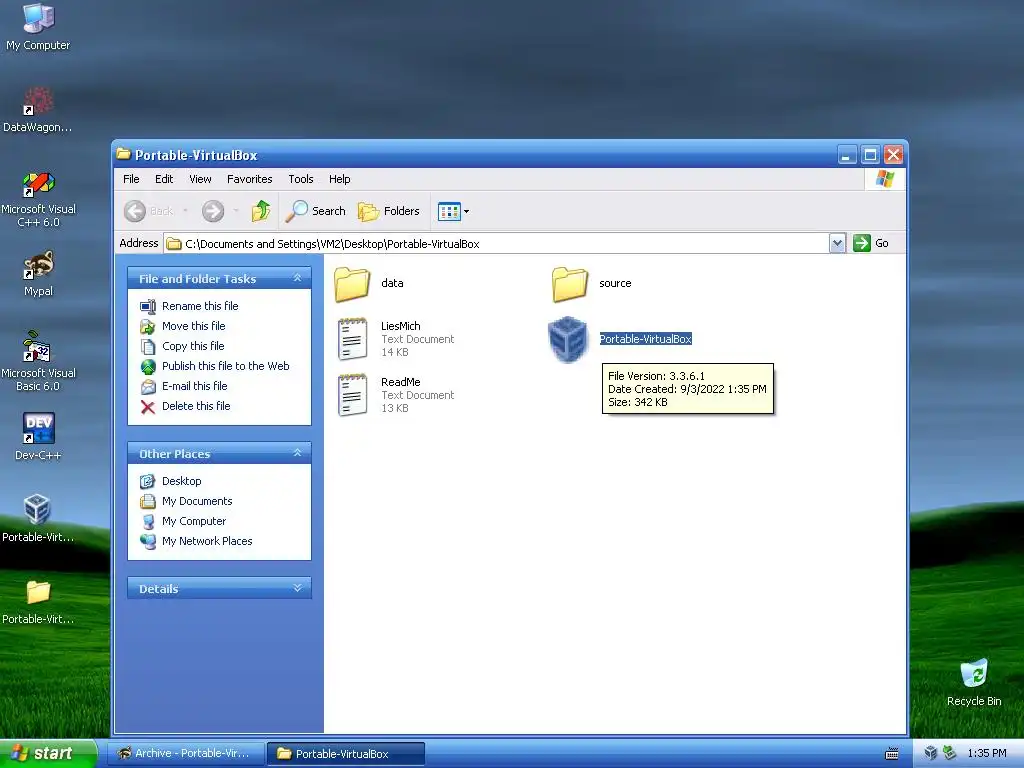Screen dimensions: 1024x768
Task: Minimize the Portable-VirtualBox window
Action: [847, 155]
